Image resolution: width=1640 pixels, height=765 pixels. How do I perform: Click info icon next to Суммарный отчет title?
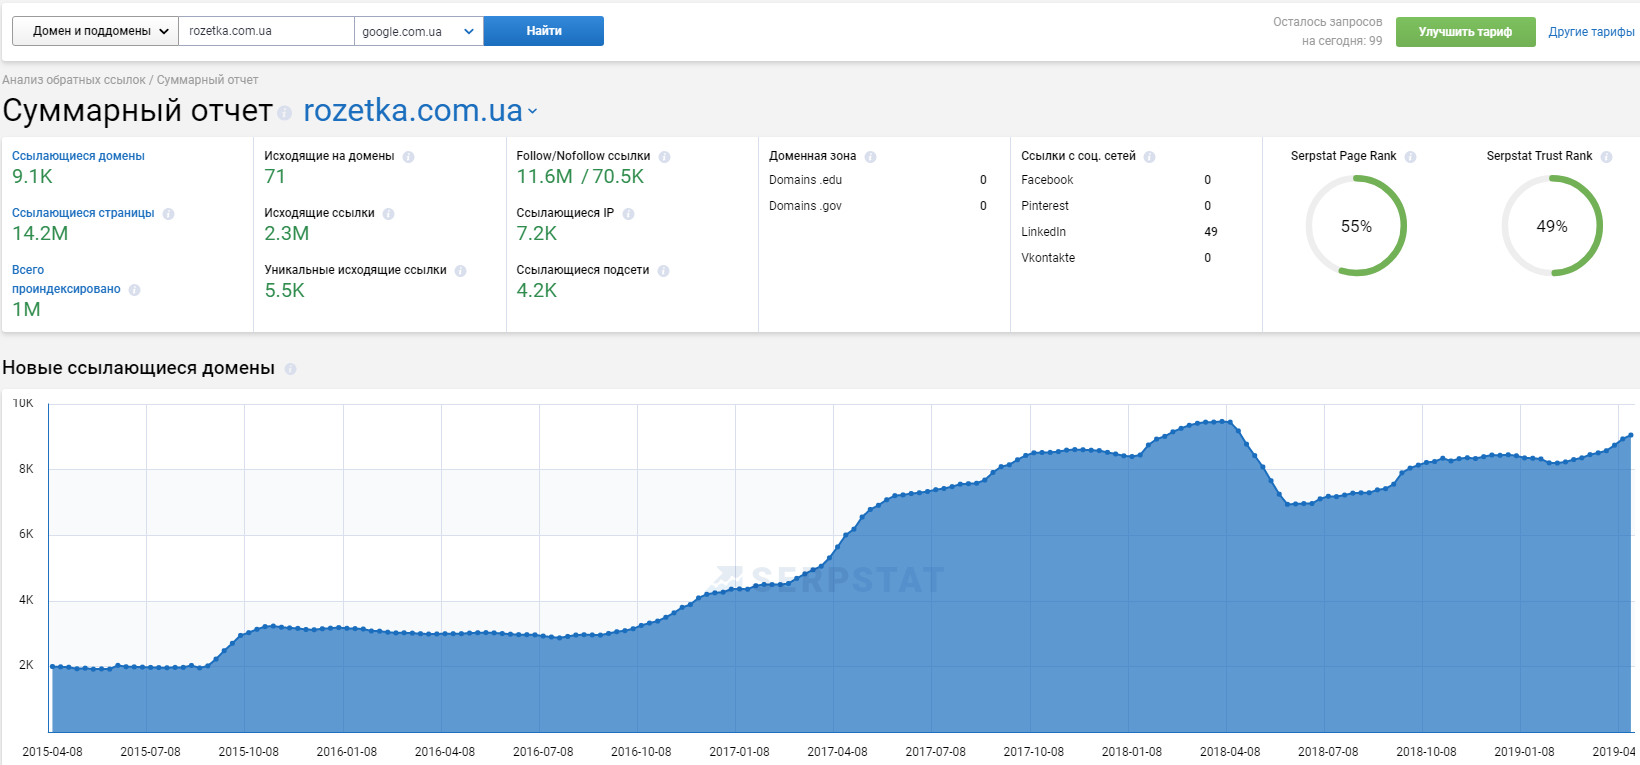click(284, 113)
